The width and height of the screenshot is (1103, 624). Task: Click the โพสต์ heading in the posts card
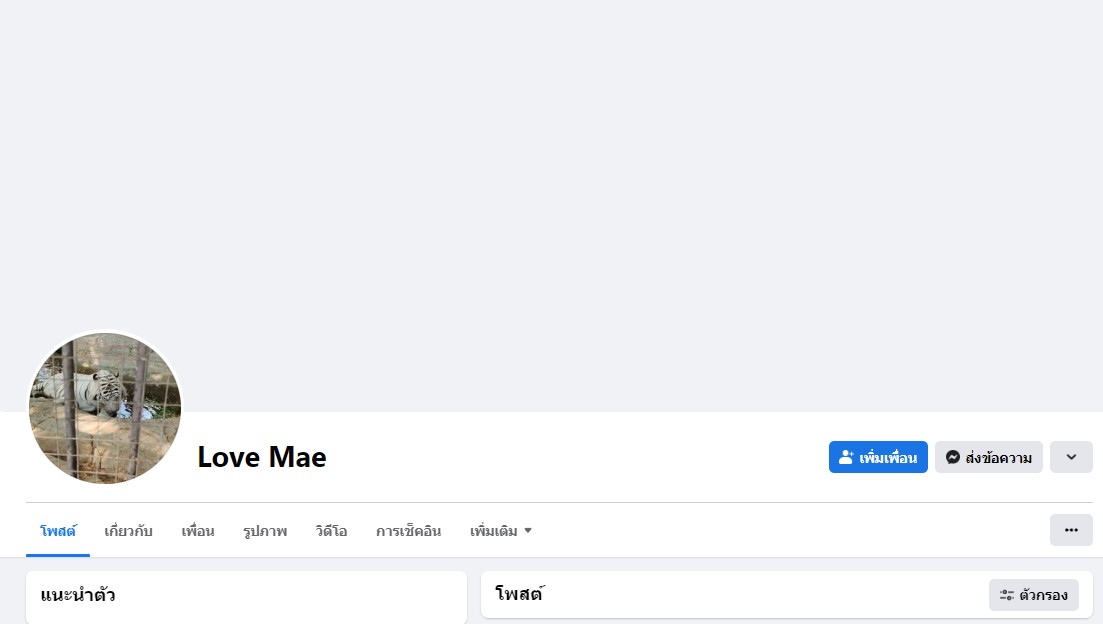[x=519, y=595]
